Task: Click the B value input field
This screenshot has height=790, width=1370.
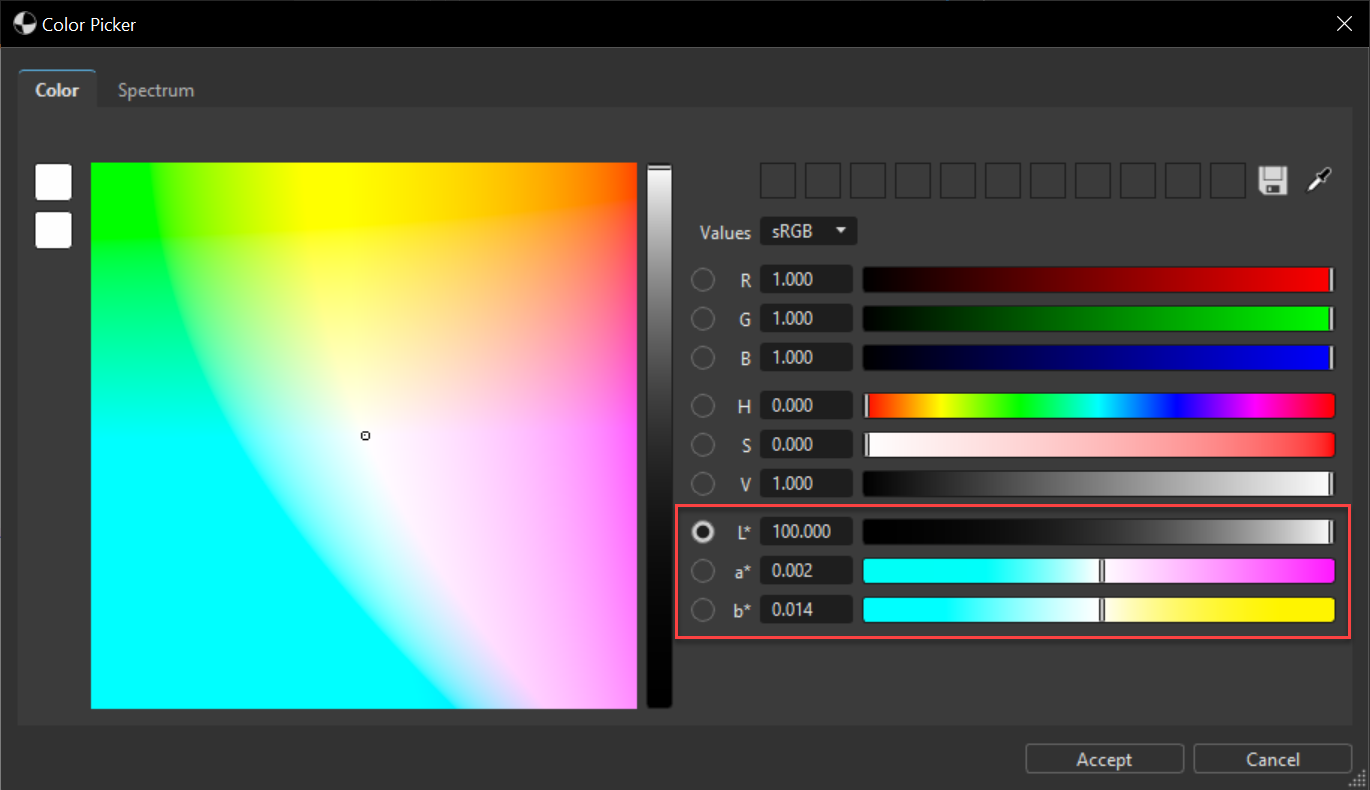Action: (x=806, y=357)
